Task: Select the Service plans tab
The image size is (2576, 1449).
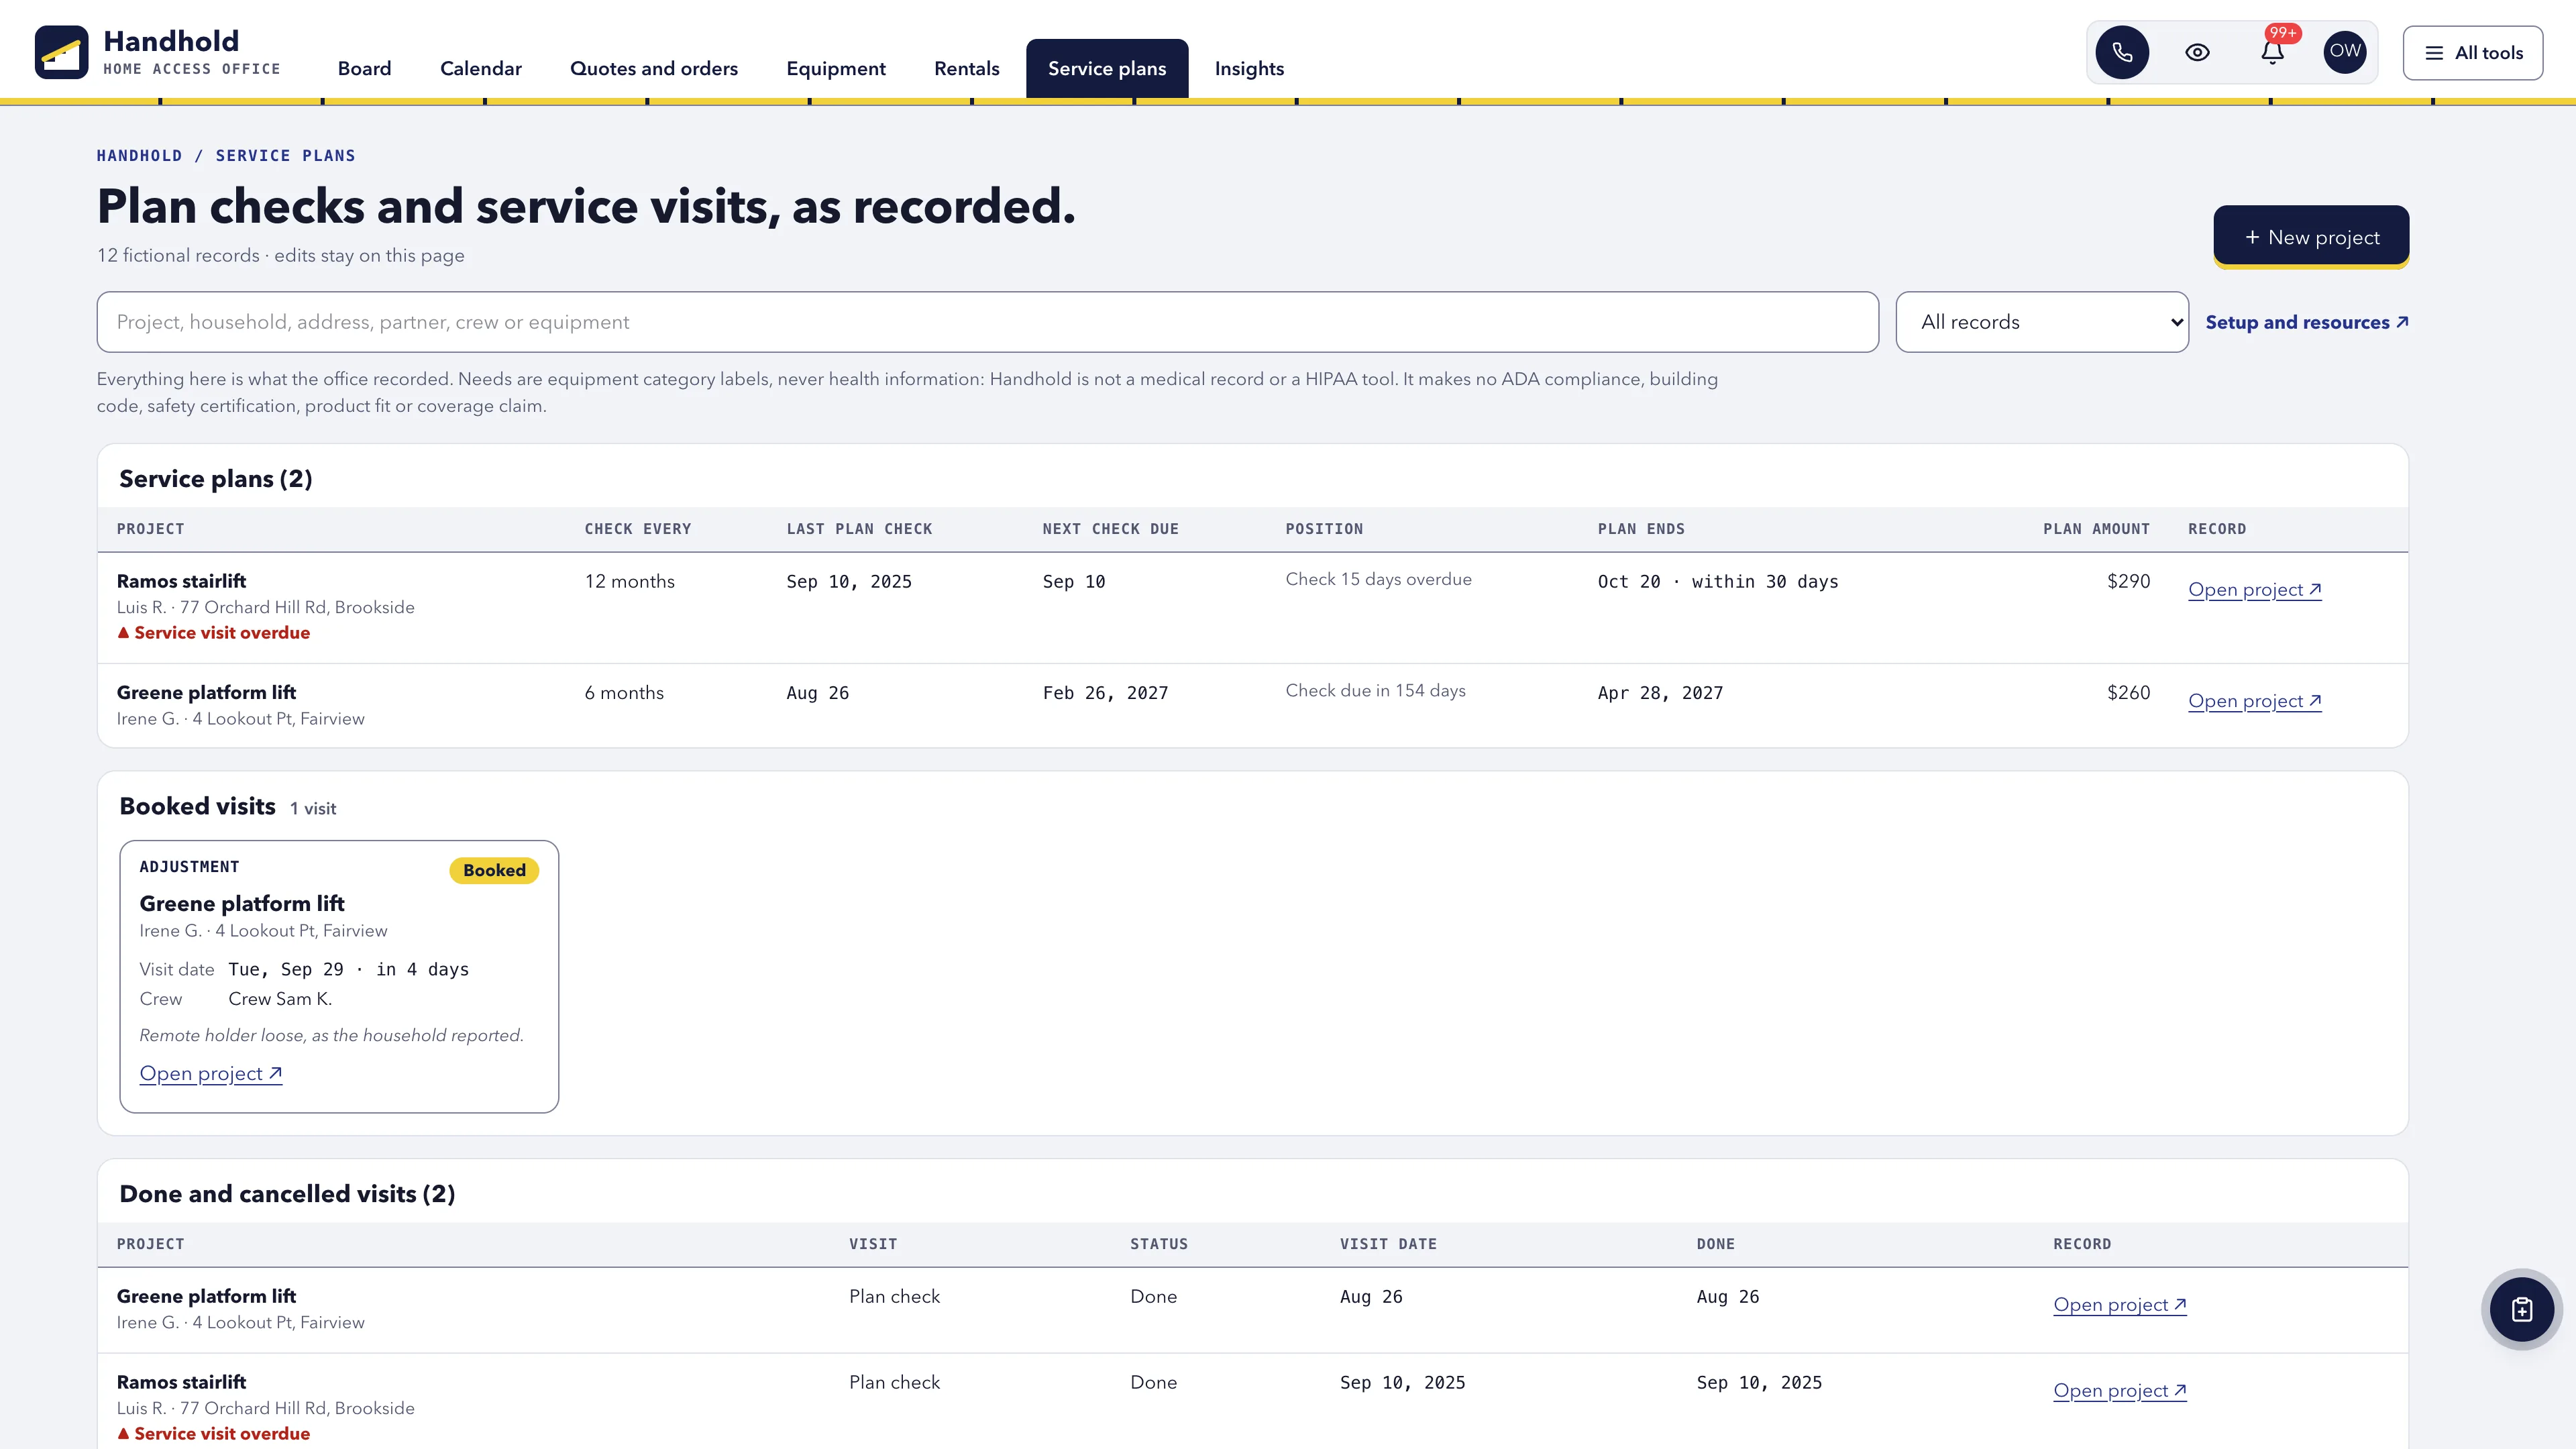Action: (1107, 68)
